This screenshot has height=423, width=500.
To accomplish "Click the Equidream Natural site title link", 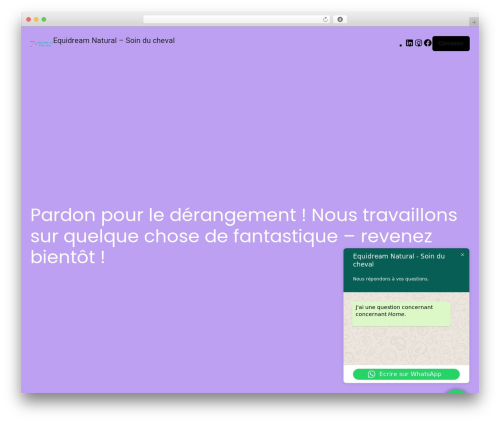I will (x=114, y=40).
